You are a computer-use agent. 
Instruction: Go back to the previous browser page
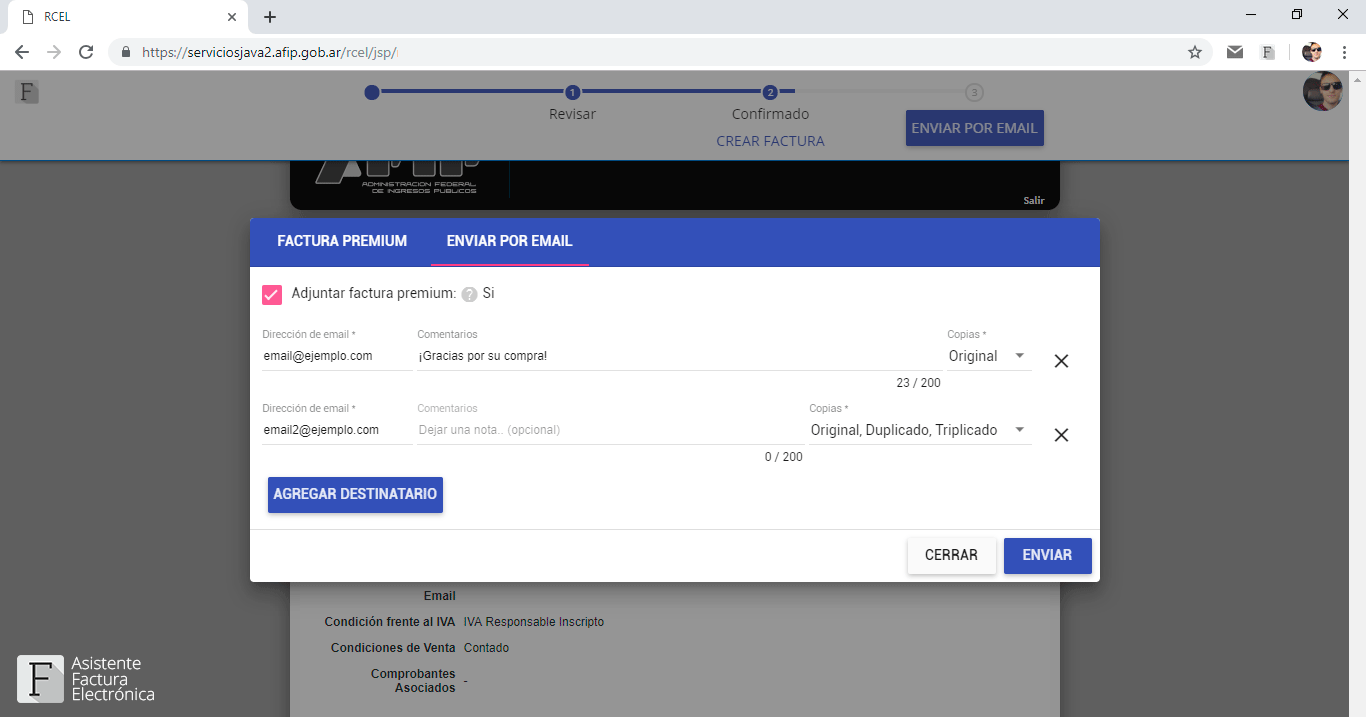coord(22,52)
